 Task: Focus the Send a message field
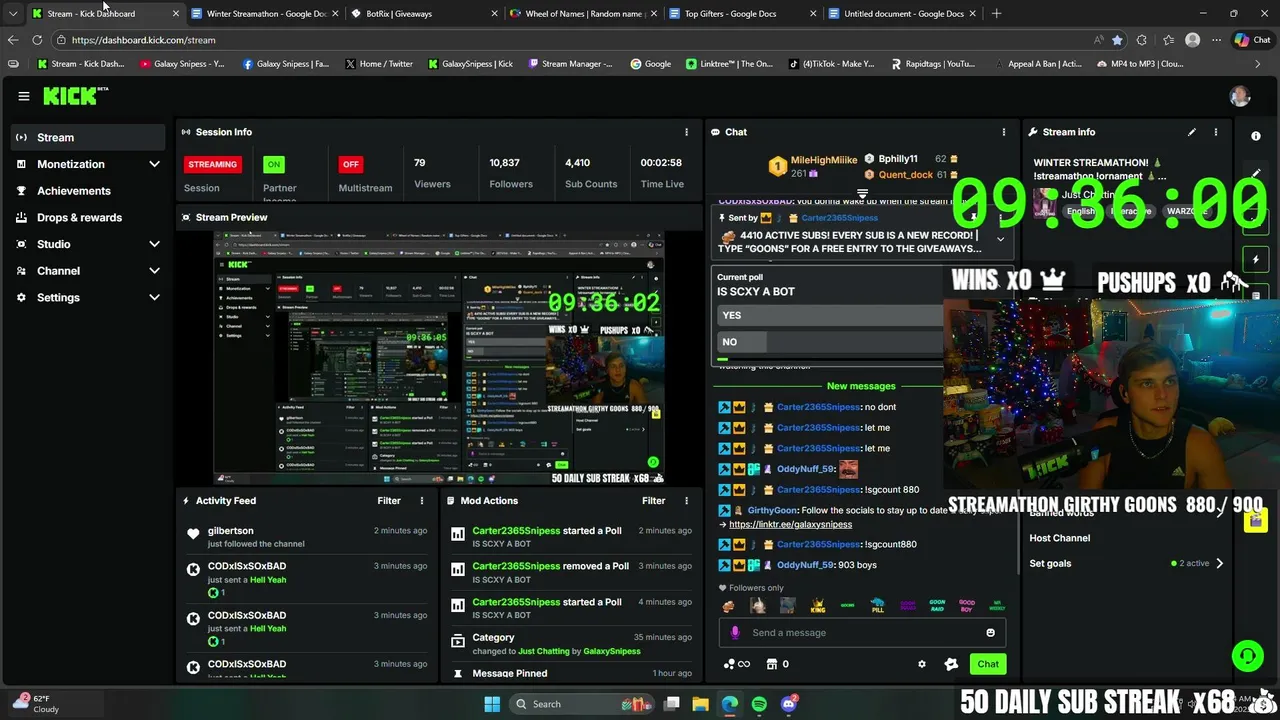coord(863,633)
